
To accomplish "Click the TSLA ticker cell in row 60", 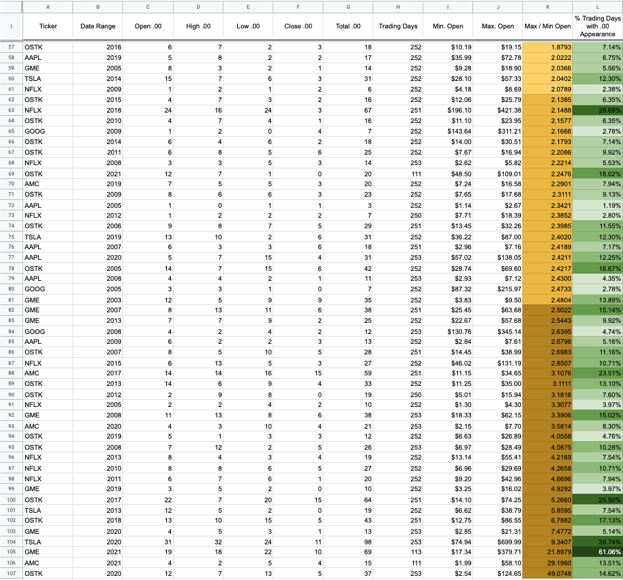I will 48,79.
